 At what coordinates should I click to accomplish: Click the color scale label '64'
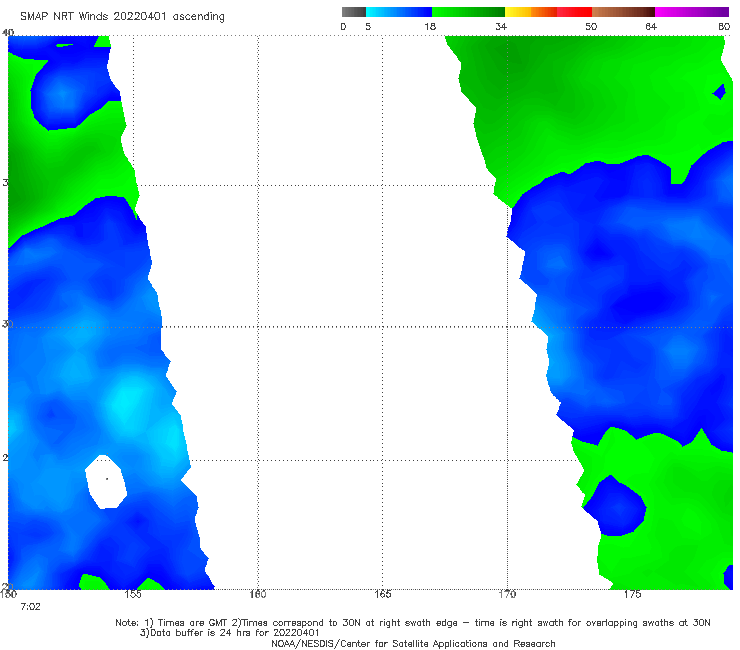(651, 27)
